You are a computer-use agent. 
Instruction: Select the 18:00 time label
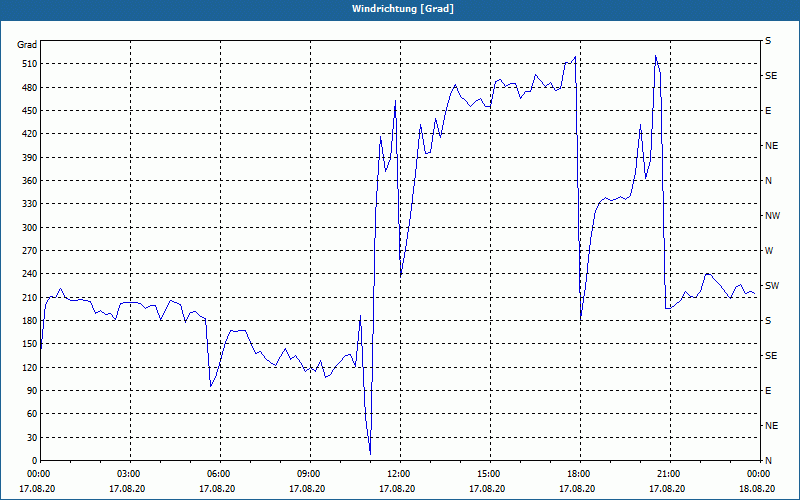click(580, 474)
